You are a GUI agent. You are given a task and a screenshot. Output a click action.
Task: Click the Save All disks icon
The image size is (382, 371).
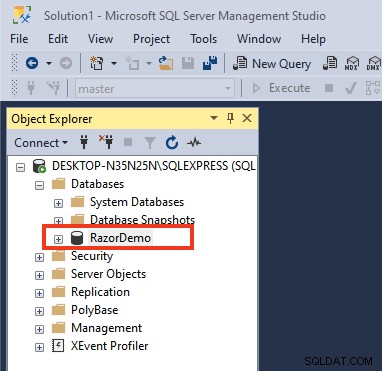click(210, 63)
